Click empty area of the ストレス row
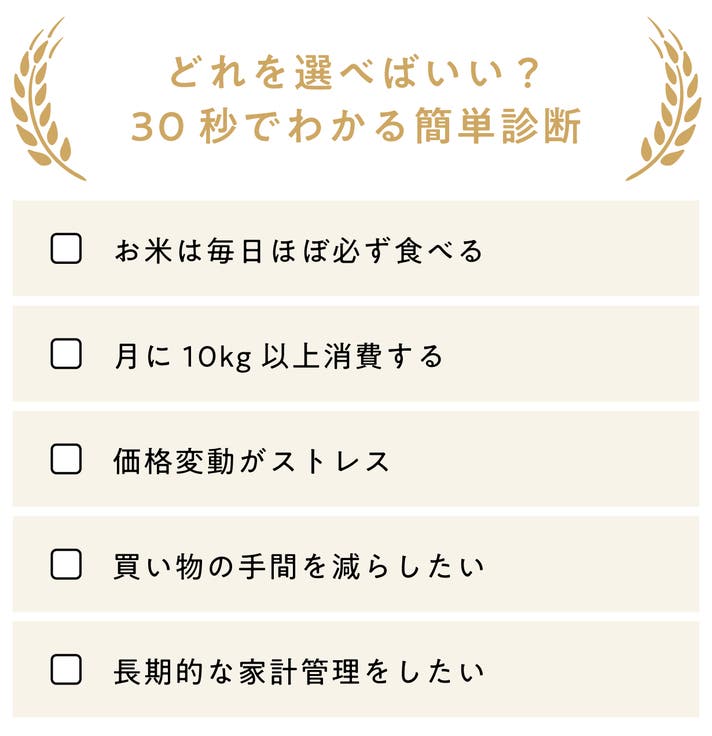Image resolution: width=712 pixels, height=736 pixels. pos(544,459)
